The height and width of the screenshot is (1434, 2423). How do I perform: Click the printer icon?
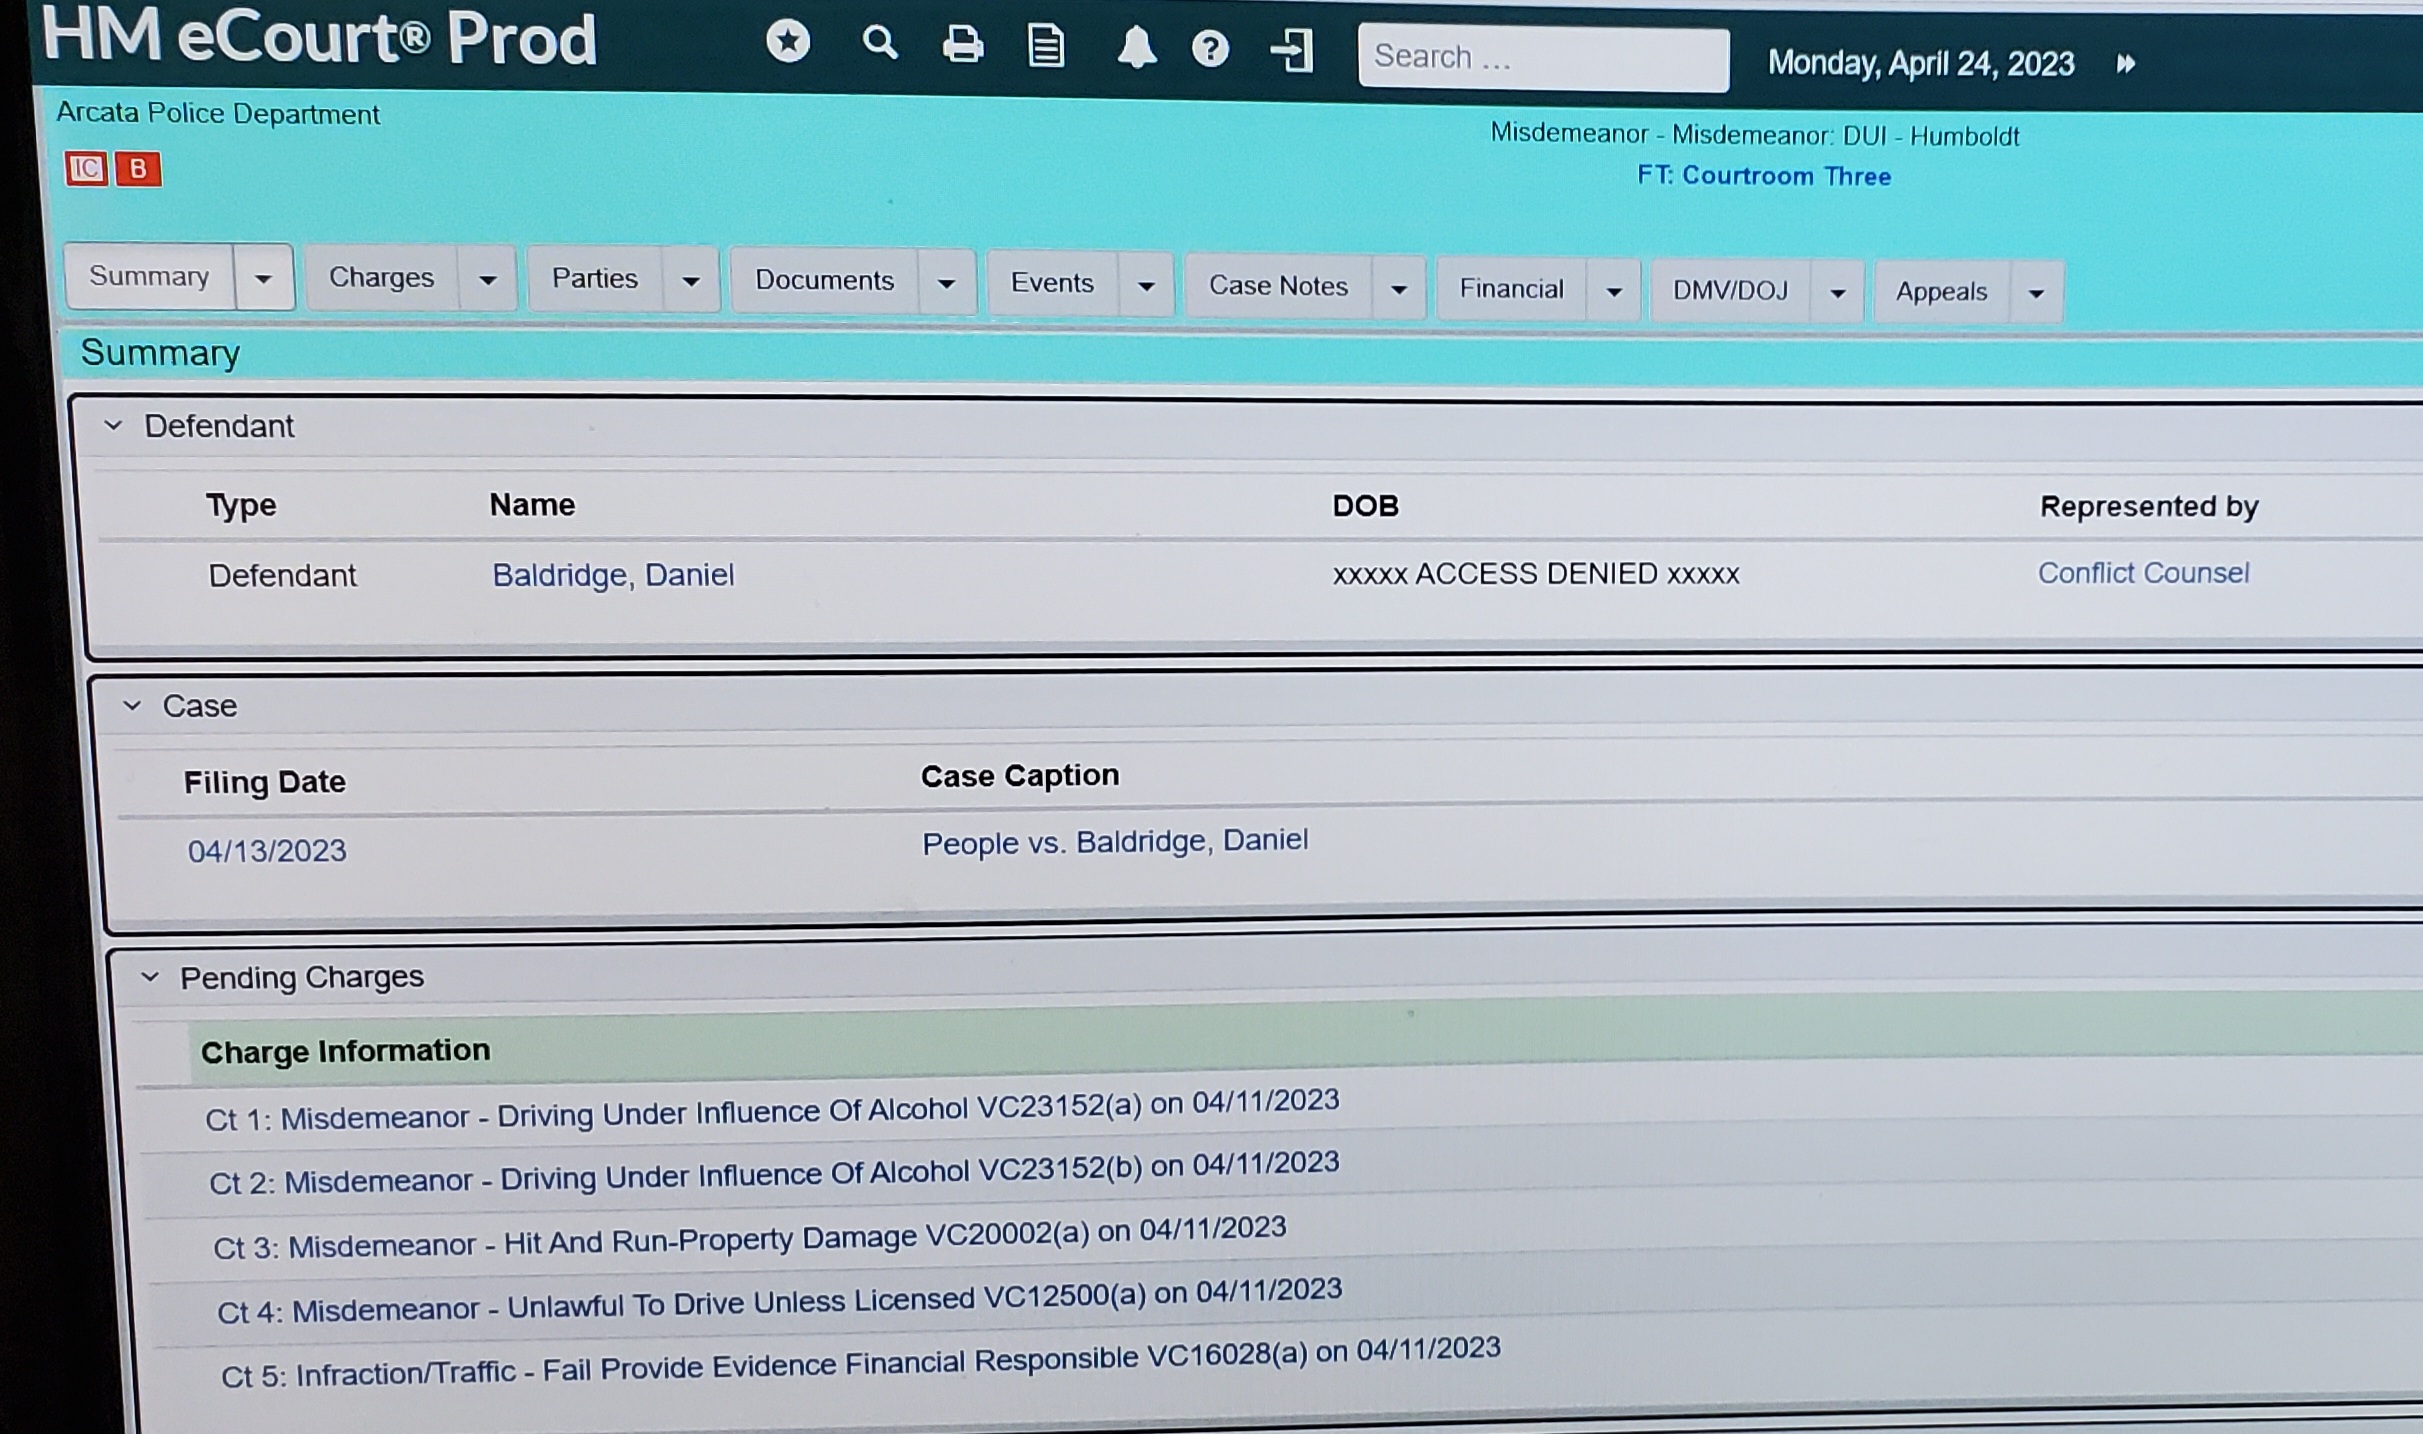(x=963, y=45)
